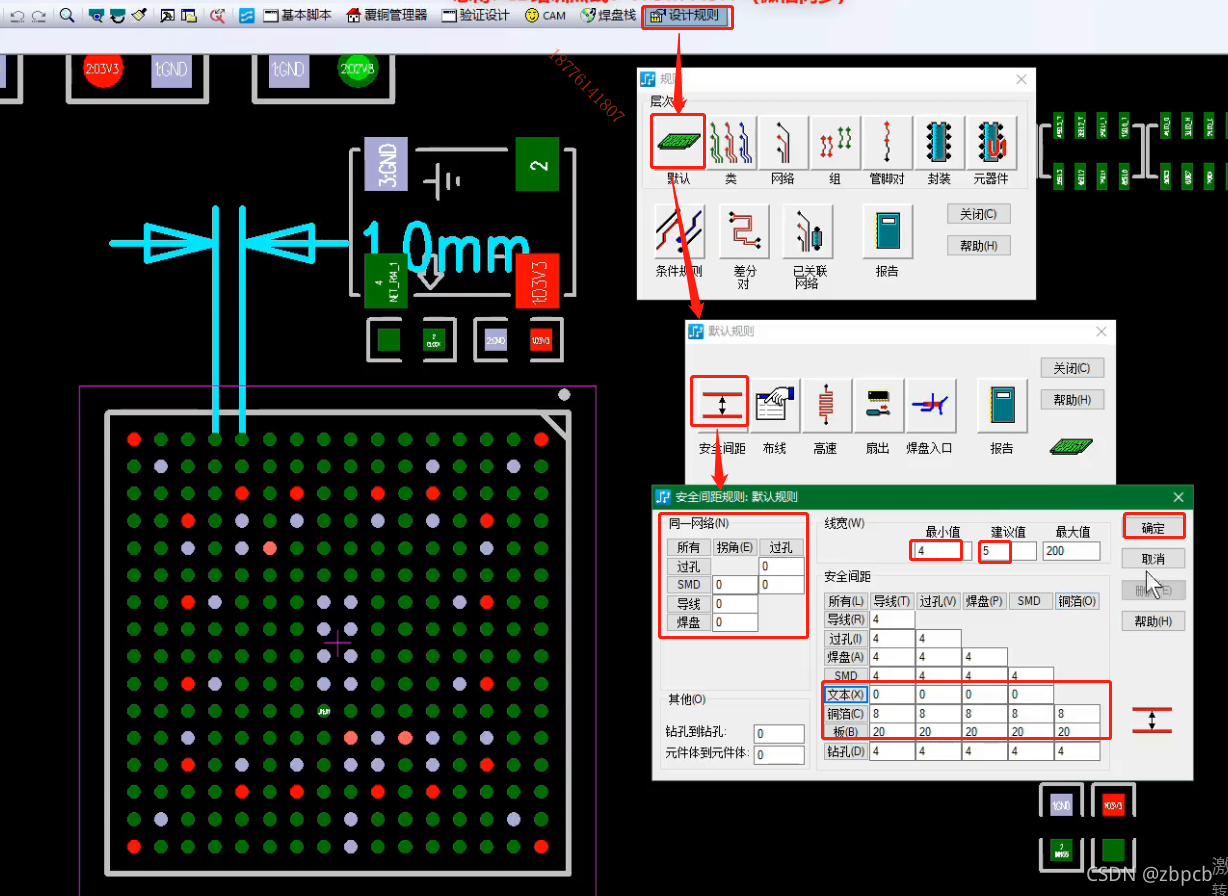
Task: Click the 拐角(E) column header button
Action: point(734,547)
